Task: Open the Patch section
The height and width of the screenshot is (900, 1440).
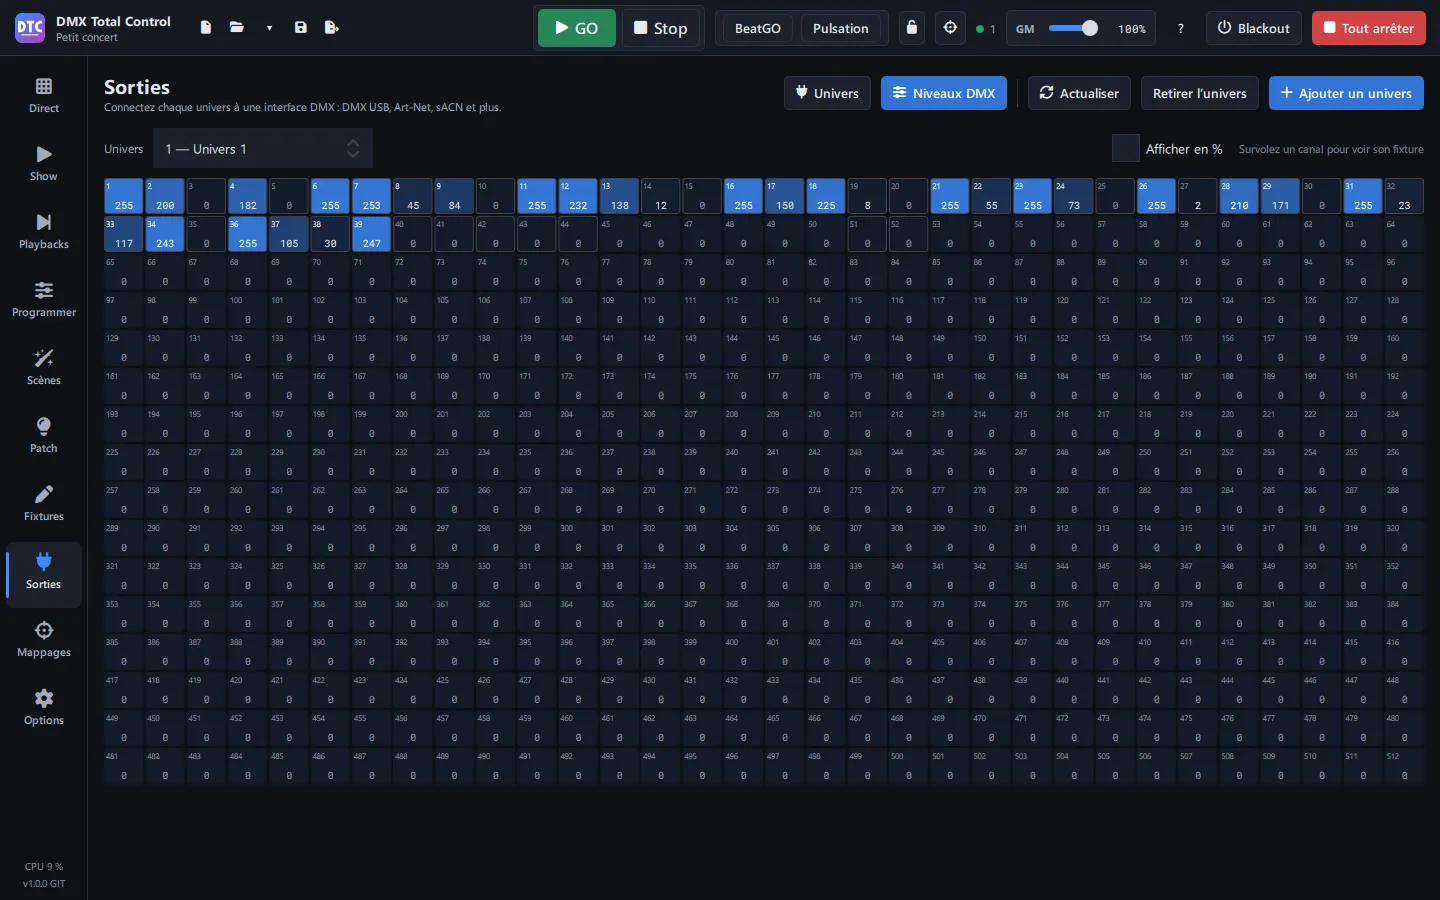Action: [x=44, y=436]
